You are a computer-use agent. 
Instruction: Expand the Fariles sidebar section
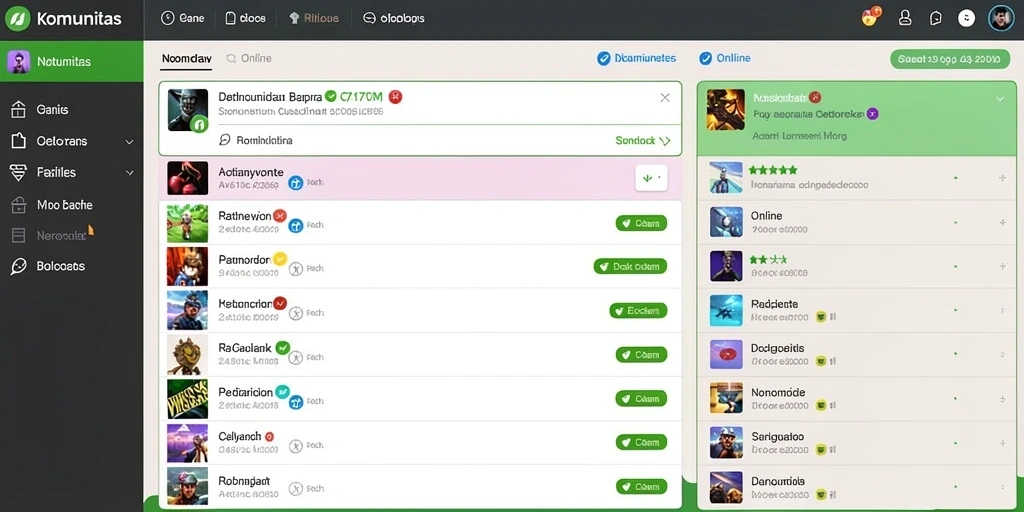click(129, 173)
